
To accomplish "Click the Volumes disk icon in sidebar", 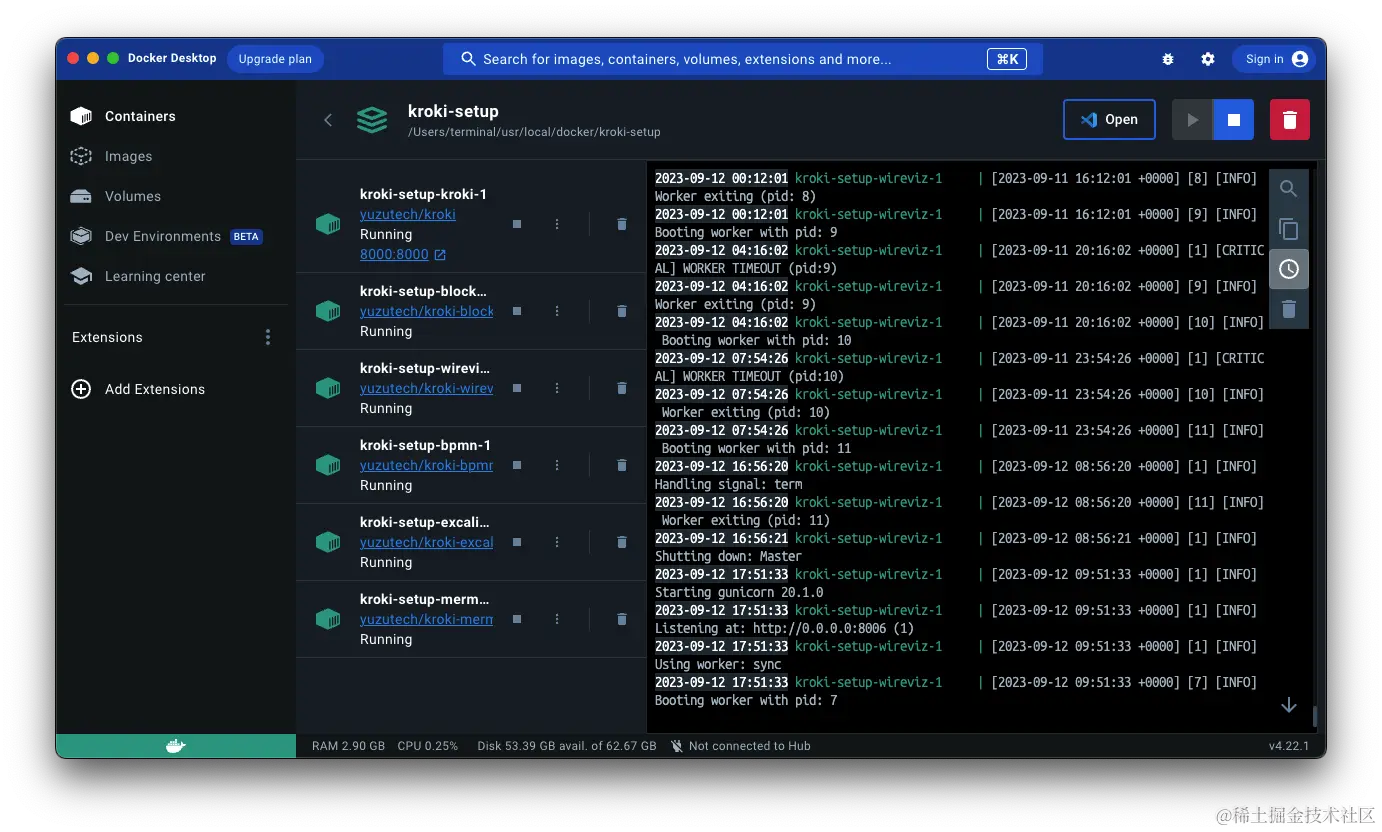I will tap(81, 196).
